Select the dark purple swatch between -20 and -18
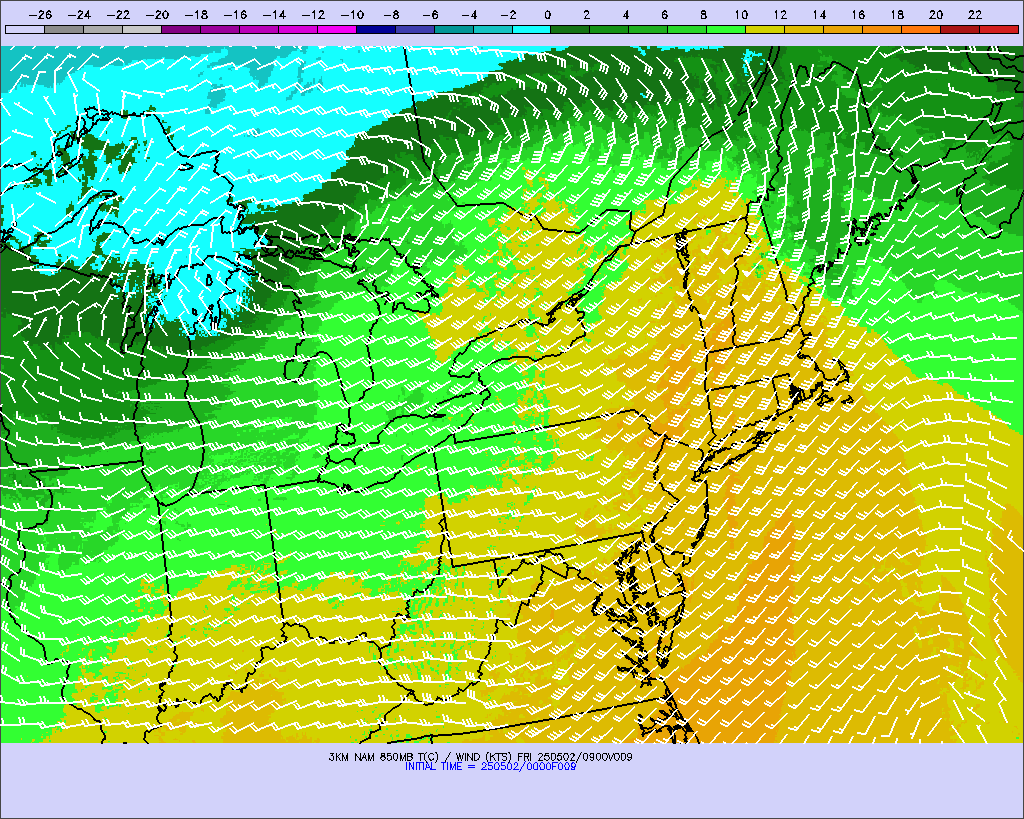The height and width of the screenshot is (819, 1024). tap(181, 29)
